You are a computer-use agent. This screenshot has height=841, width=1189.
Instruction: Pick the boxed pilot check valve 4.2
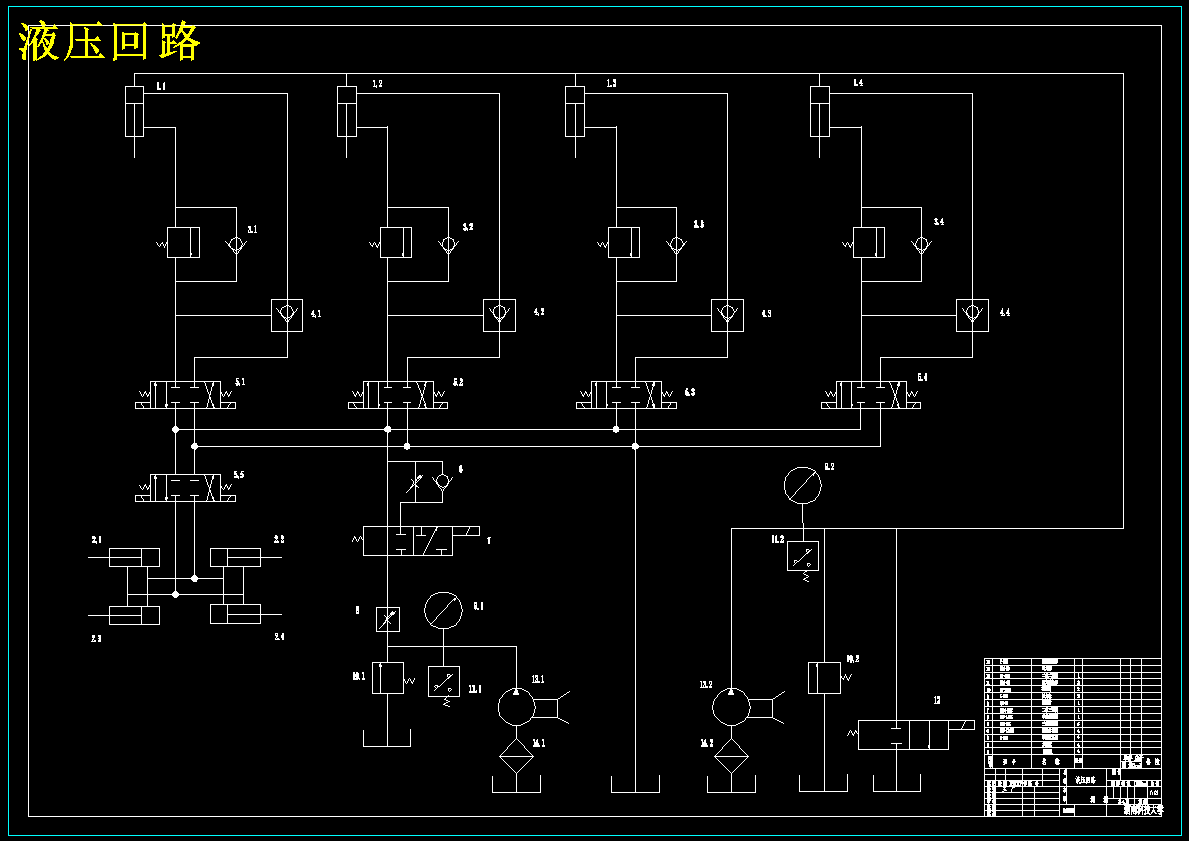tap(500, 315)
